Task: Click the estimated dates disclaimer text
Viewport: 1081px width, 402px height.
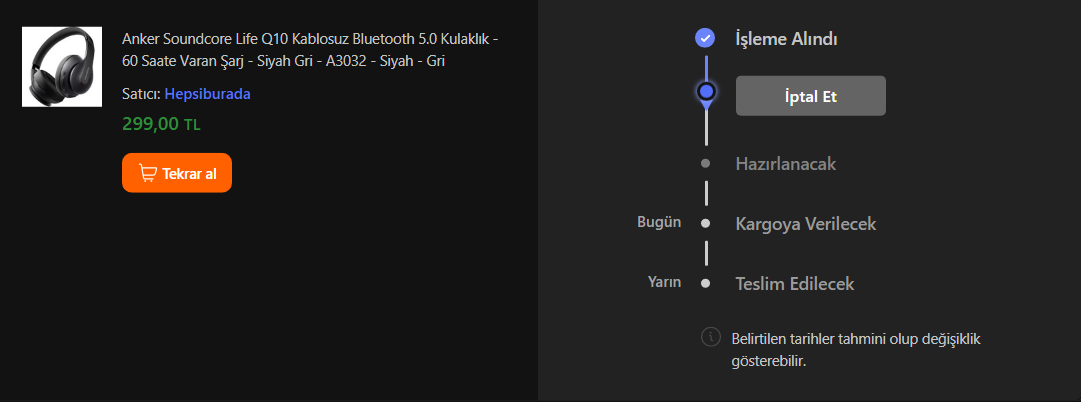Action: 856,349
